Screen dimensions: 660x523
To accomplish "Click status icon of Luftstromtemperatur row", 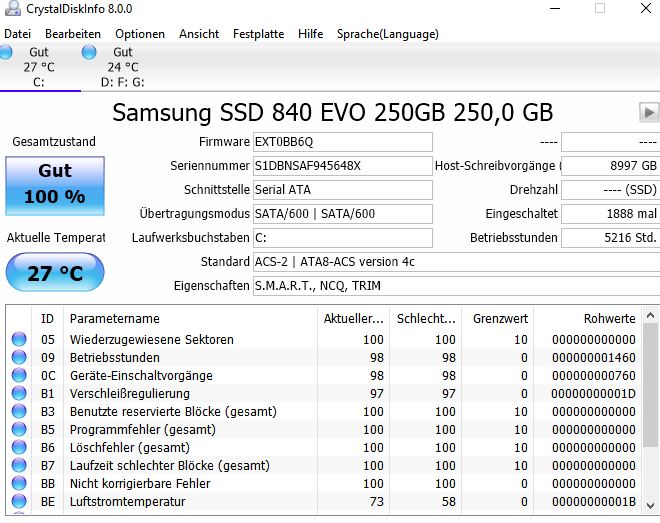I will tap(19, 502).
